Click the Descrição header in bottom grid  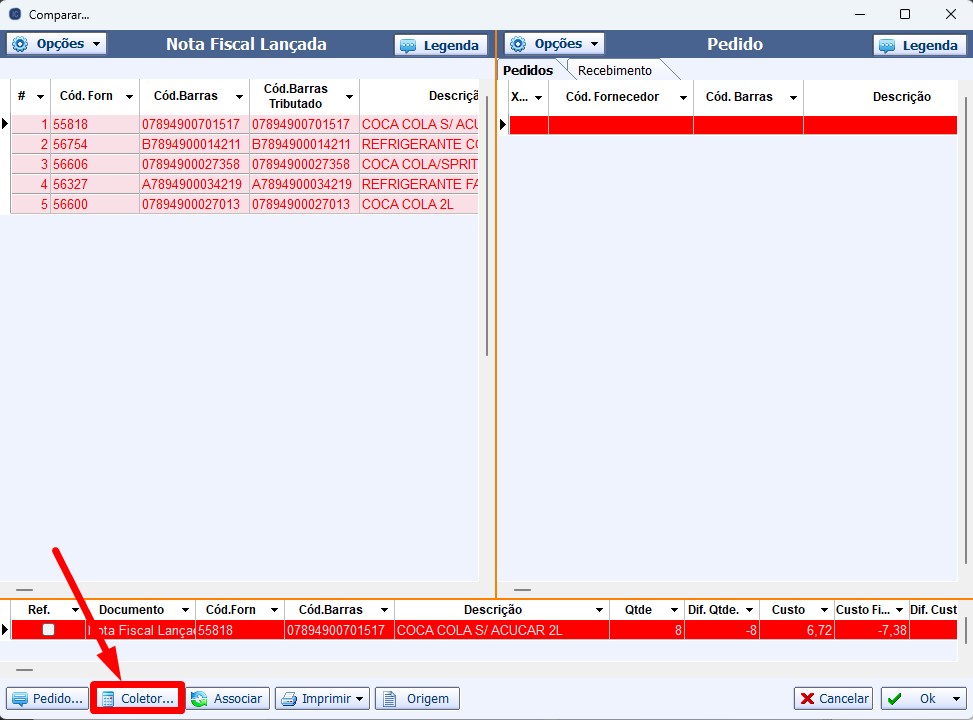pyautogui.click(x=492, y=609)
